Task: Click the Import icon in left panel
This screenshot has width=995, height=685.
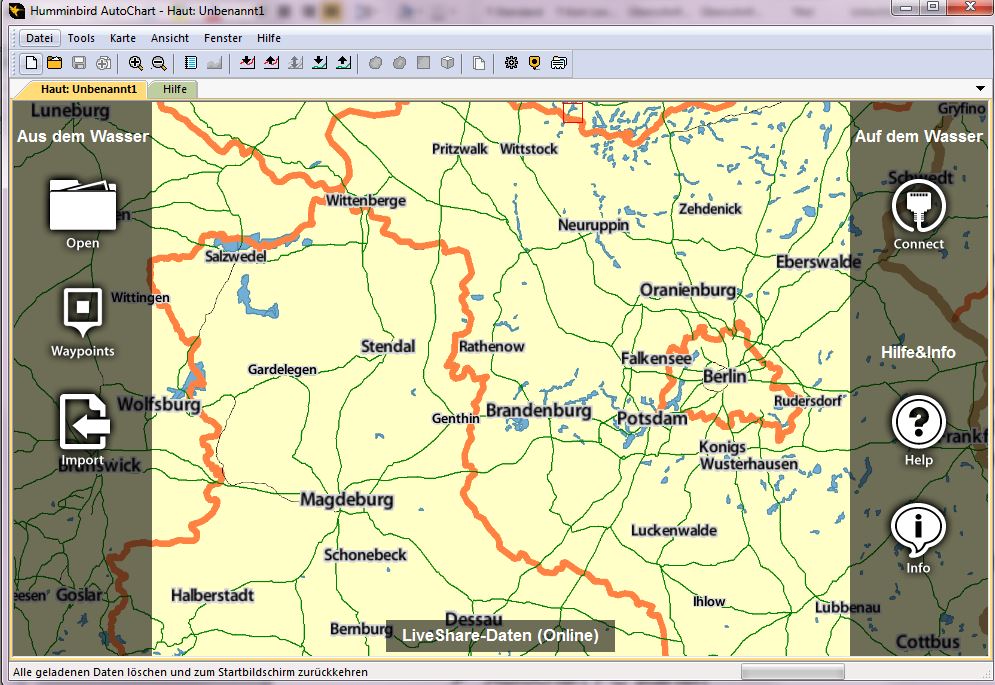Action: (84, 421)
